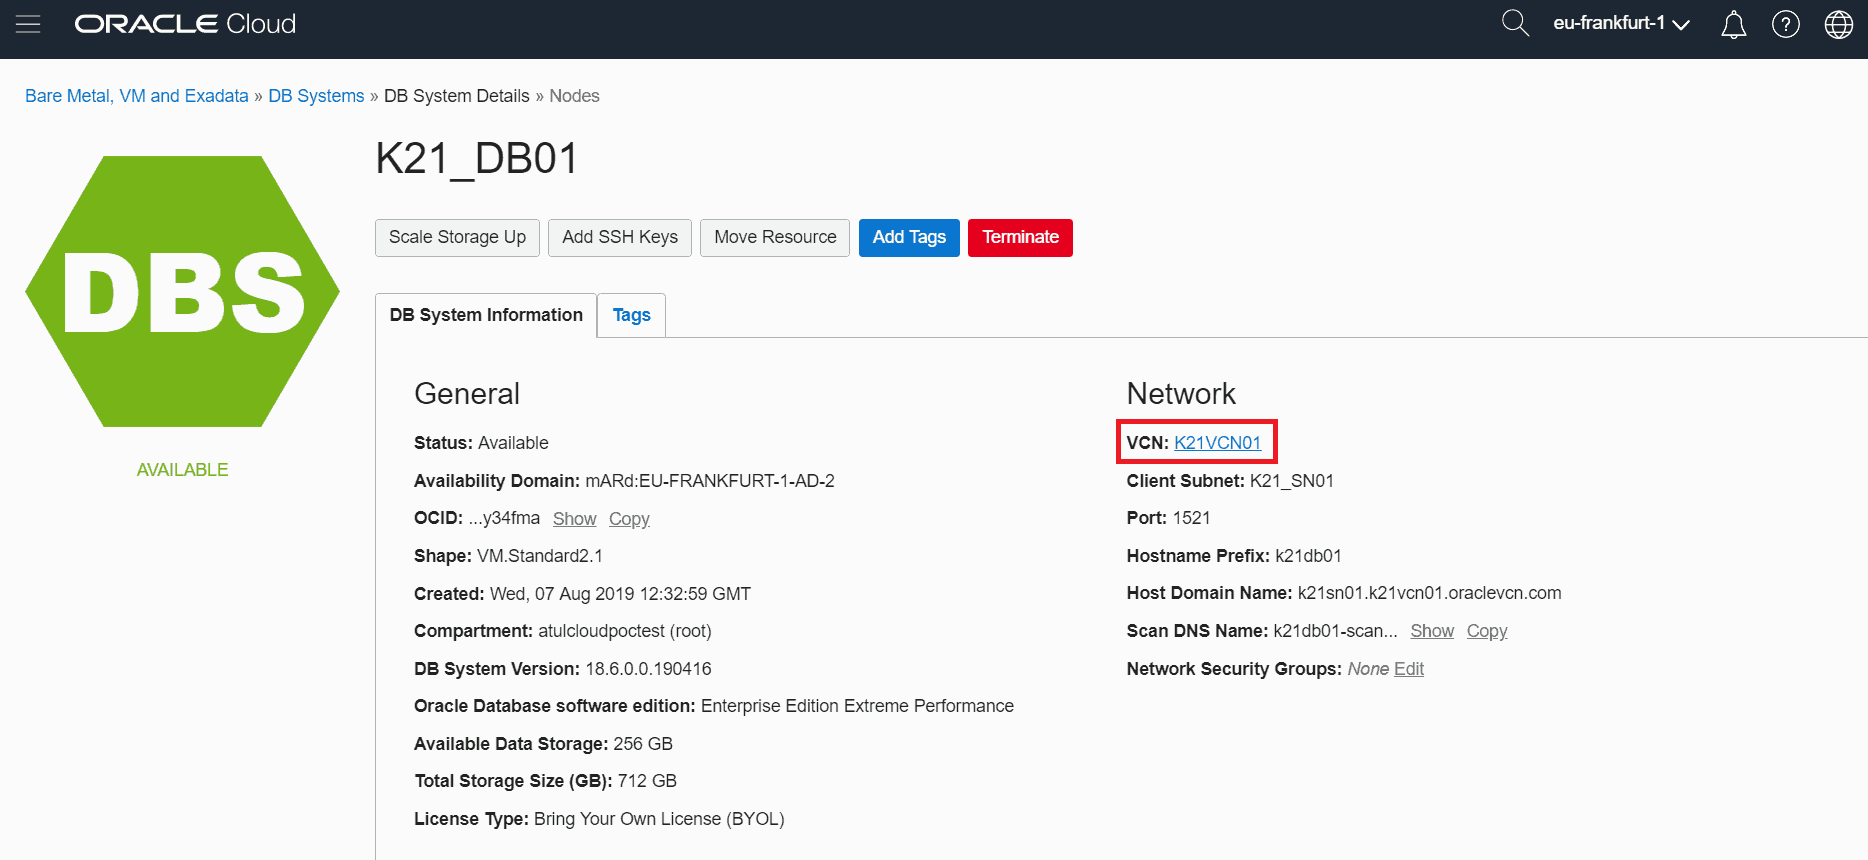Screen dimensions: 1868x860
Task: Click the Network section heading
Action: 1181,394
